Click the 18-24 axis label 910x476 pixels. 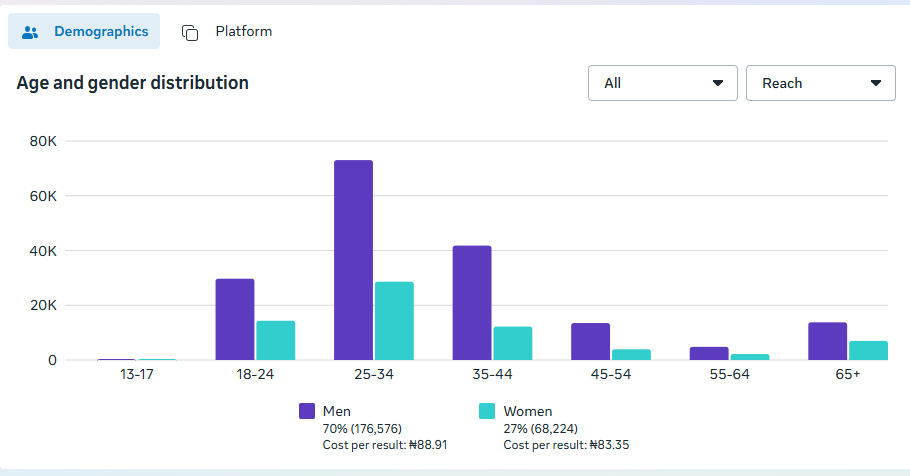pyautogui.click(x=255, y=374)
